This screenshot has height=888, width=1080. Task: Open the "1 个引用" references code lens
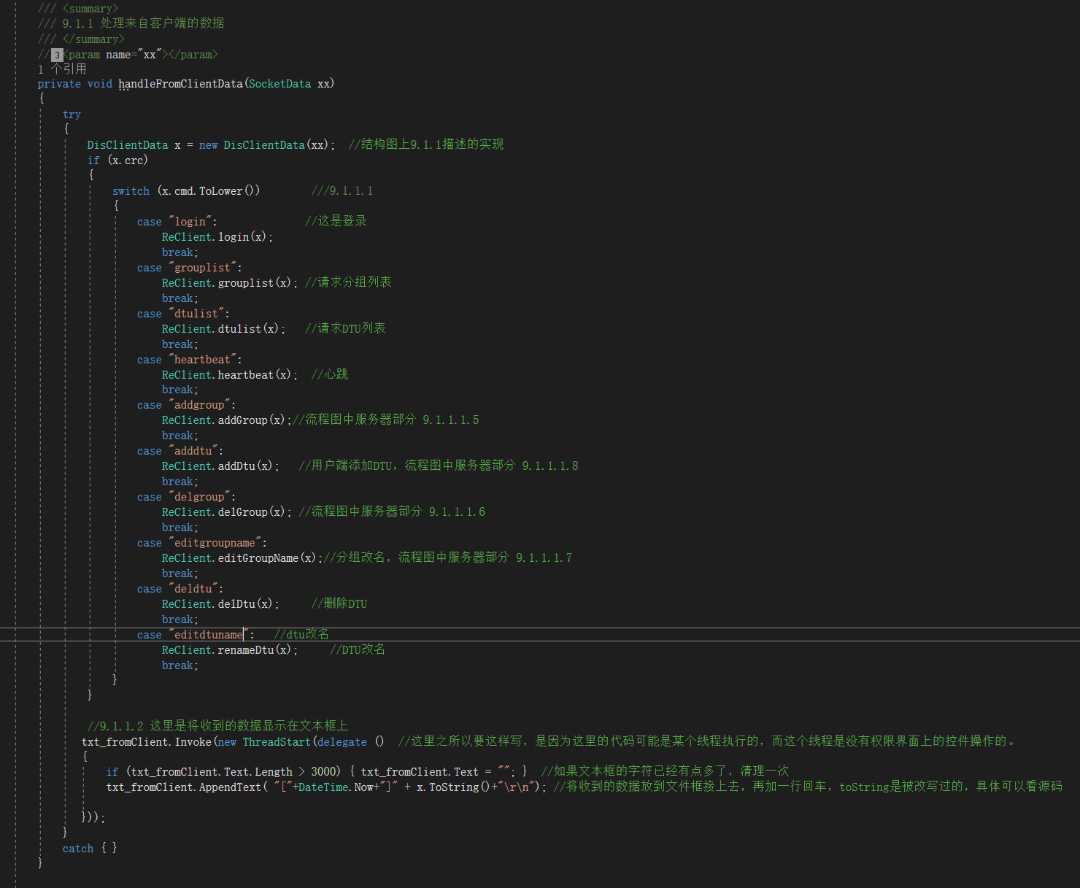62,69
